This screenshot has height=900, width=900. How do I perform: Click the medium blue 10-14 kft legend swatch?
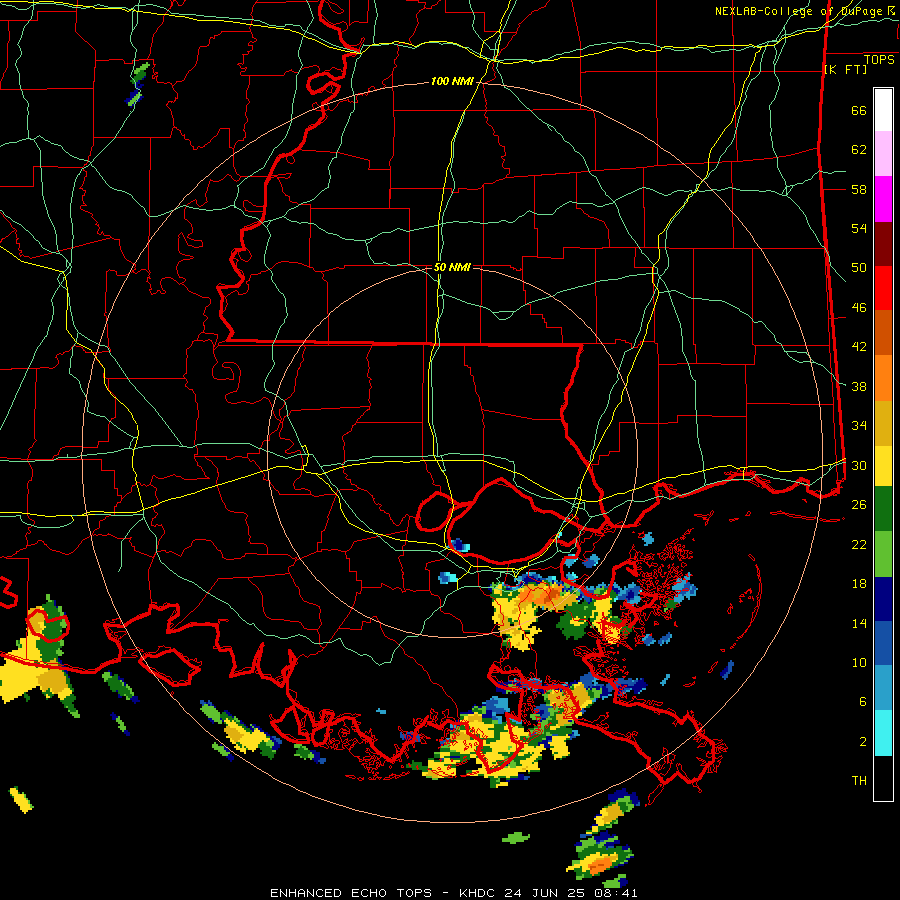(x=883, y=643)
